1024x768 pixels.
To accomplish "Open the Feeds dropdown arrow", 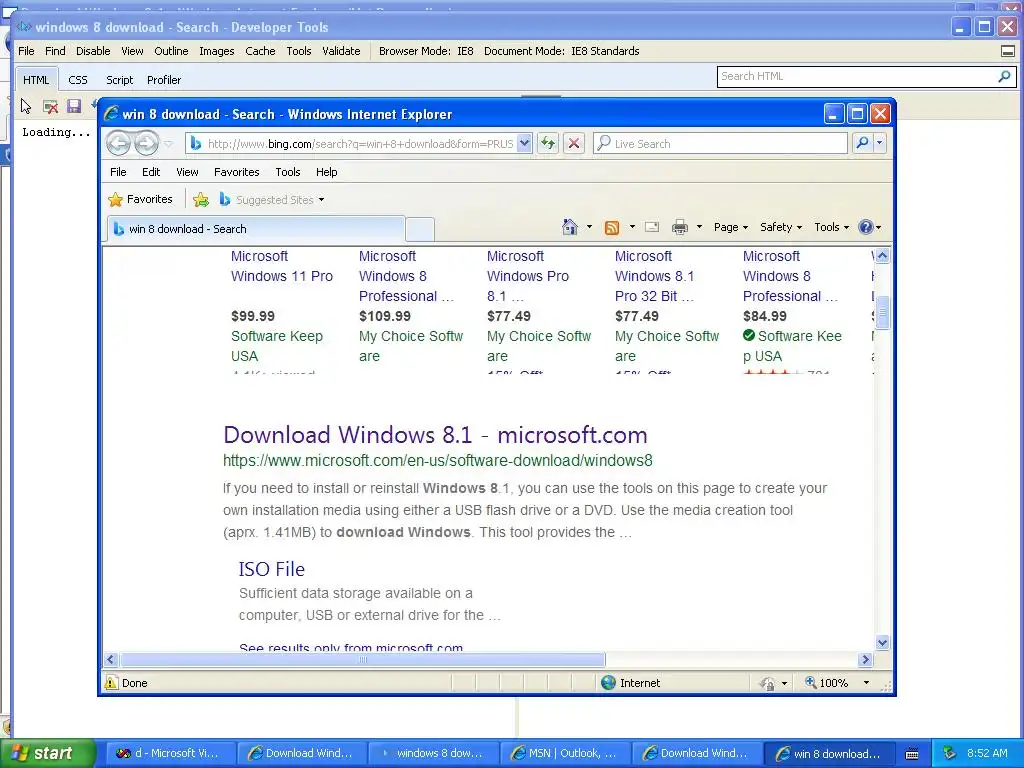I will [632, 227].
